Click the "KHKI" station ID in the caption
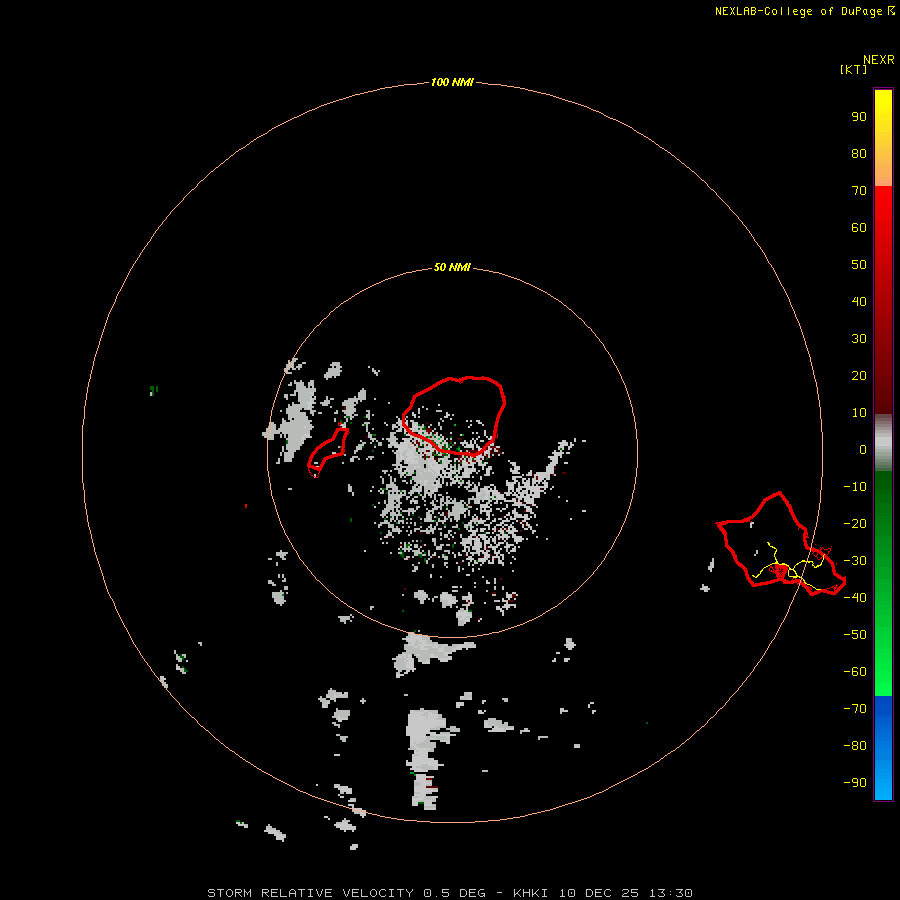 pyautogui.click(x=530, y=893)
